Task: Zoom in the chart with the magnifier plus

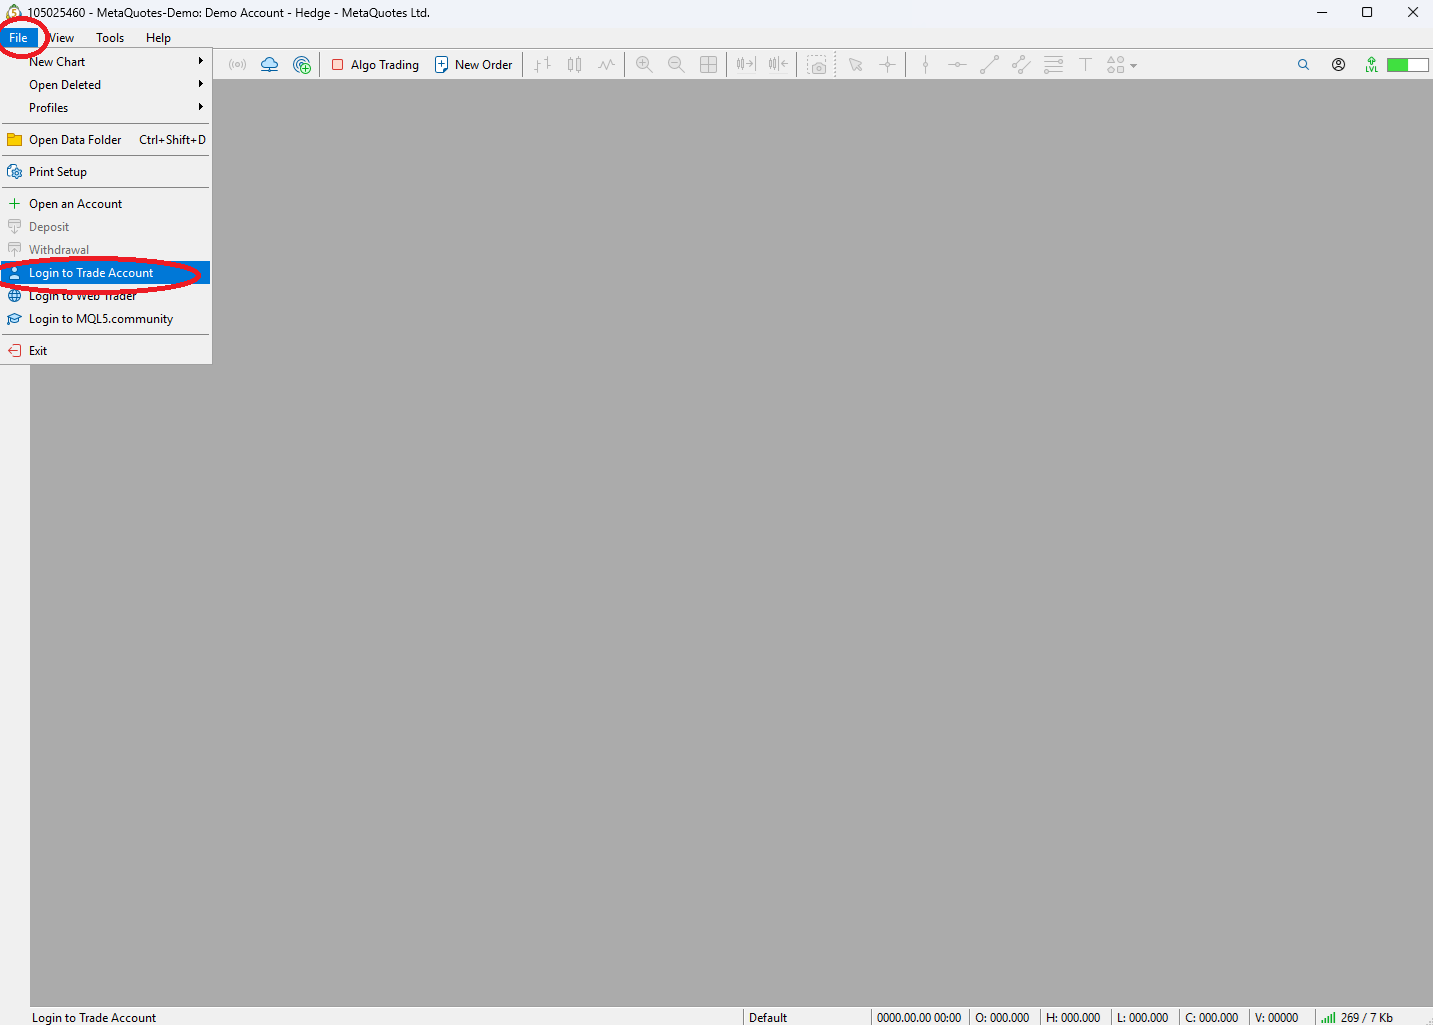Action: 644,65
